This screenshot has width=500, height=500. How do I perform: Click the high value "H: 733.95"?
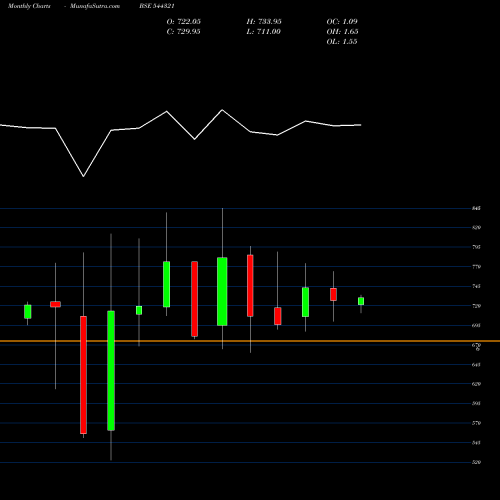pyautogui.click(x=264, y=21)
